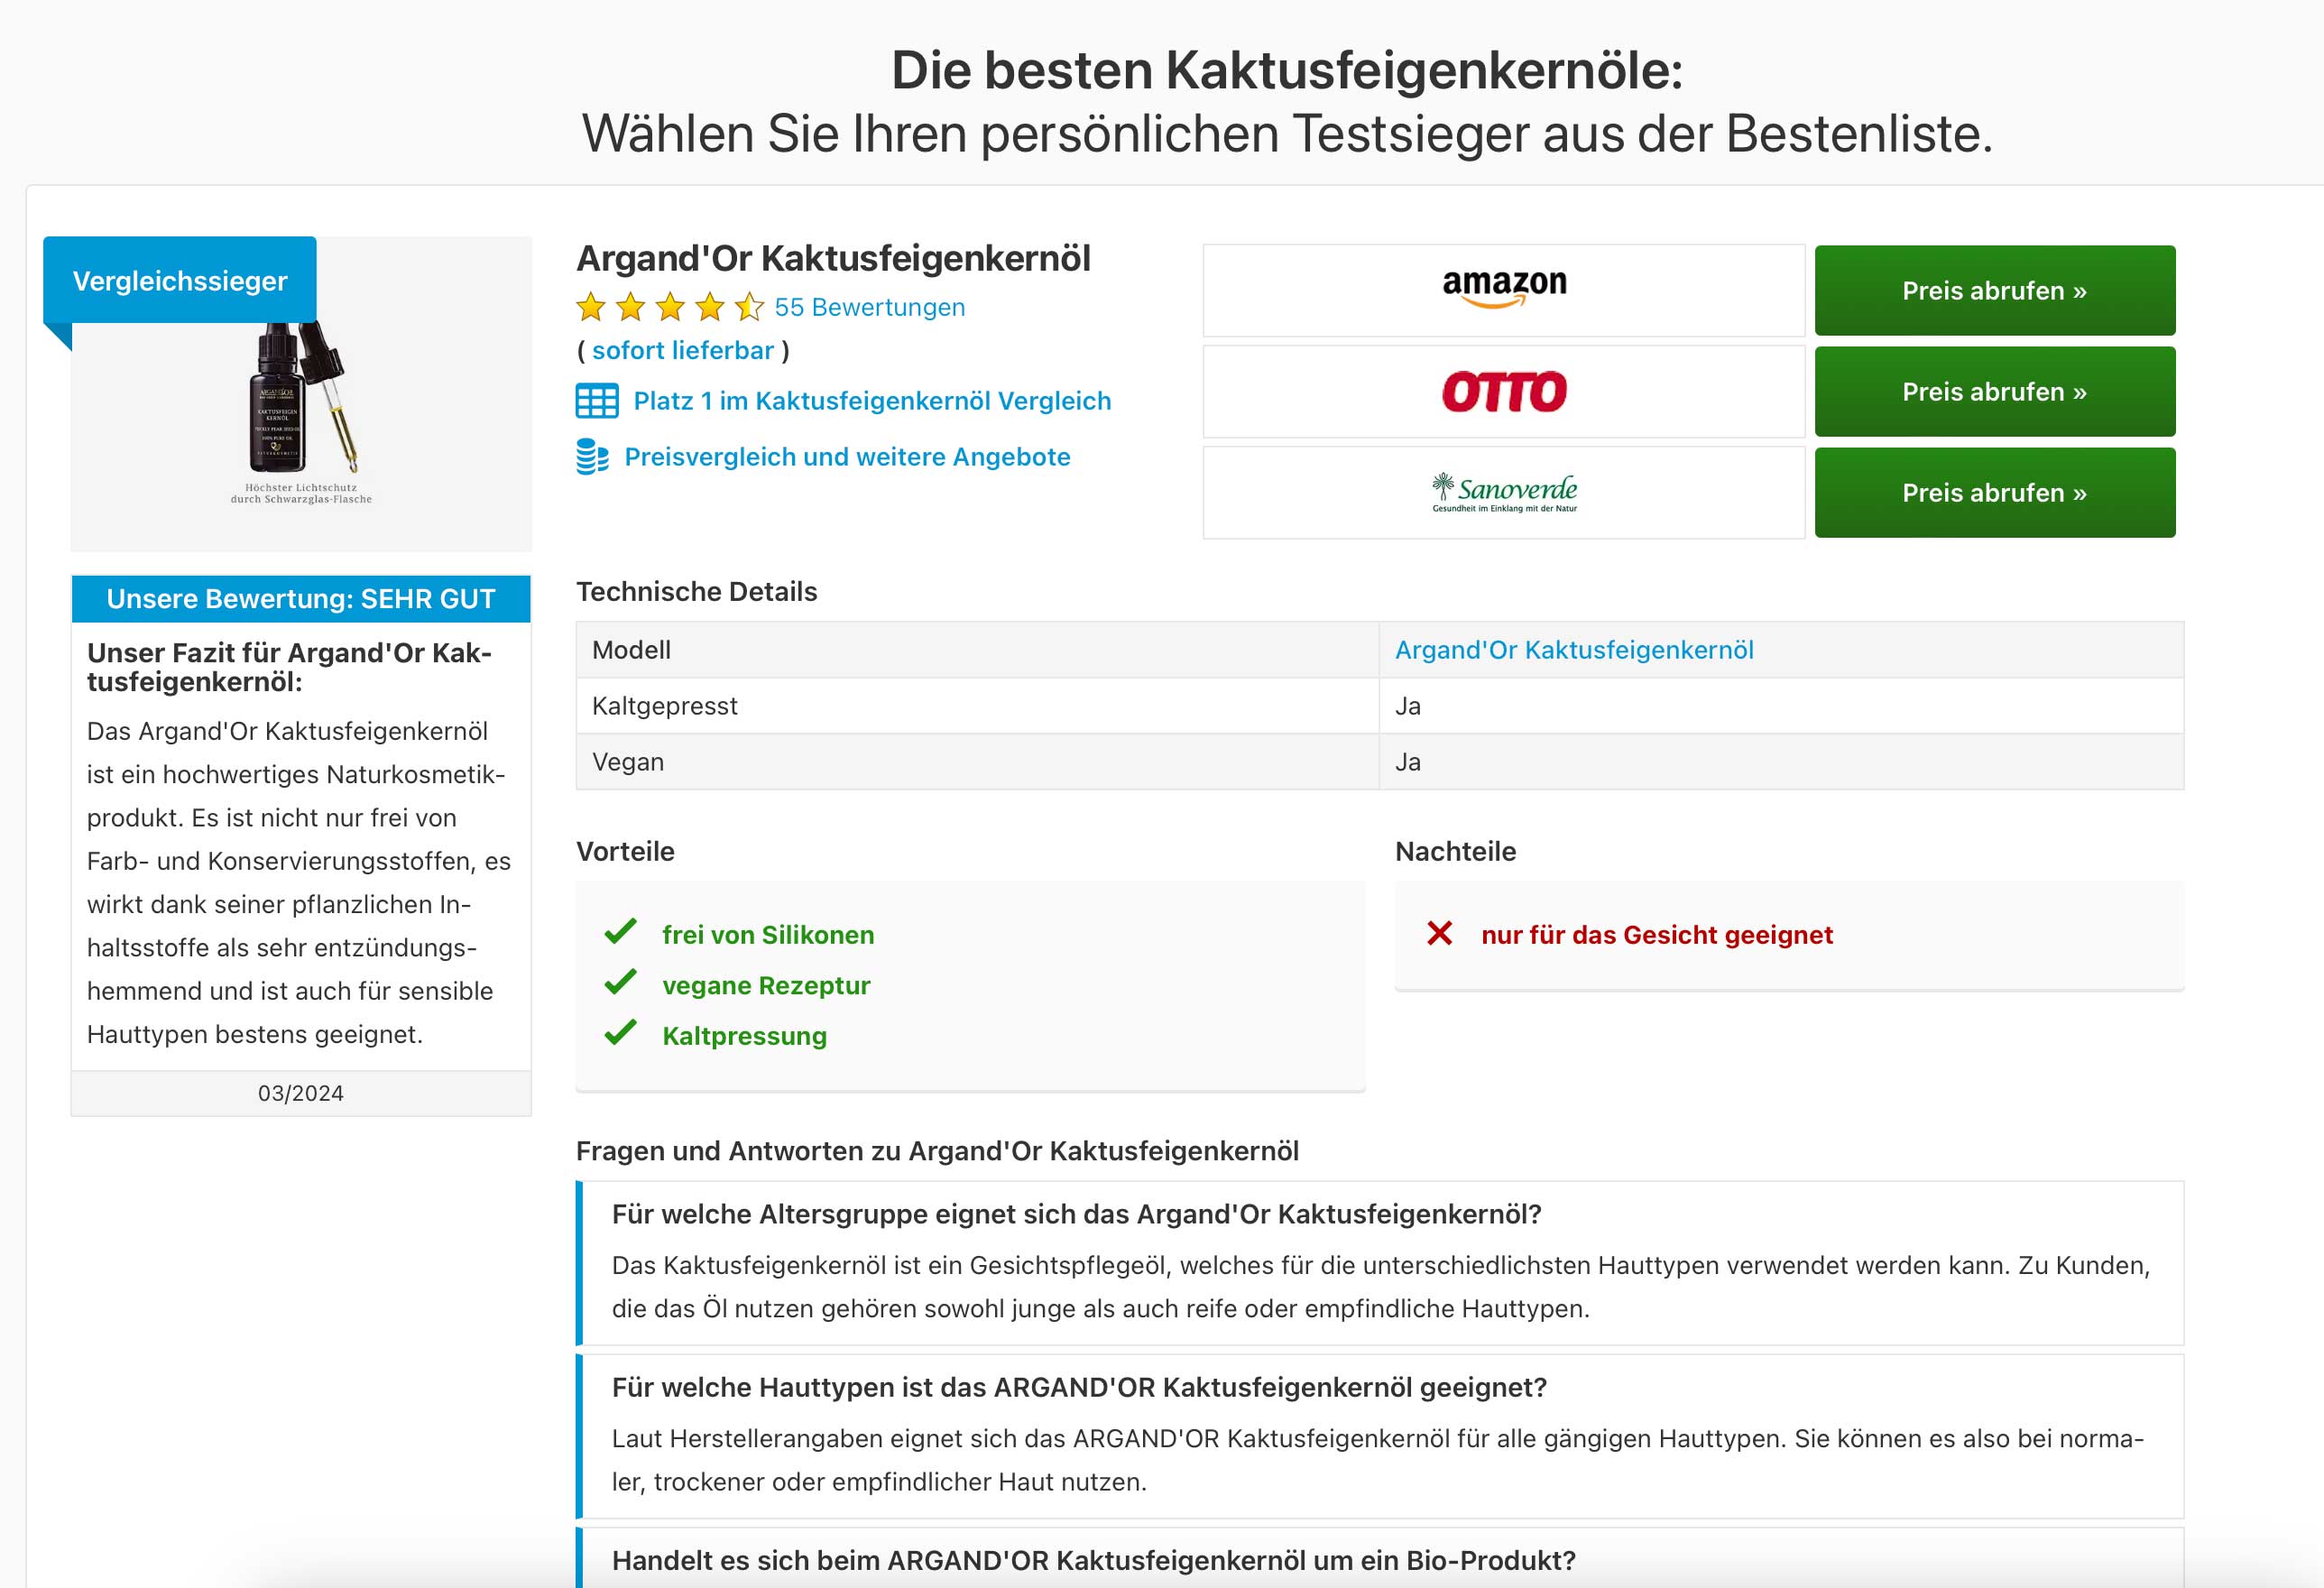Click the vegane Rezeptur advantage text
The image size is (2324, 1588).
pos(766,986)
